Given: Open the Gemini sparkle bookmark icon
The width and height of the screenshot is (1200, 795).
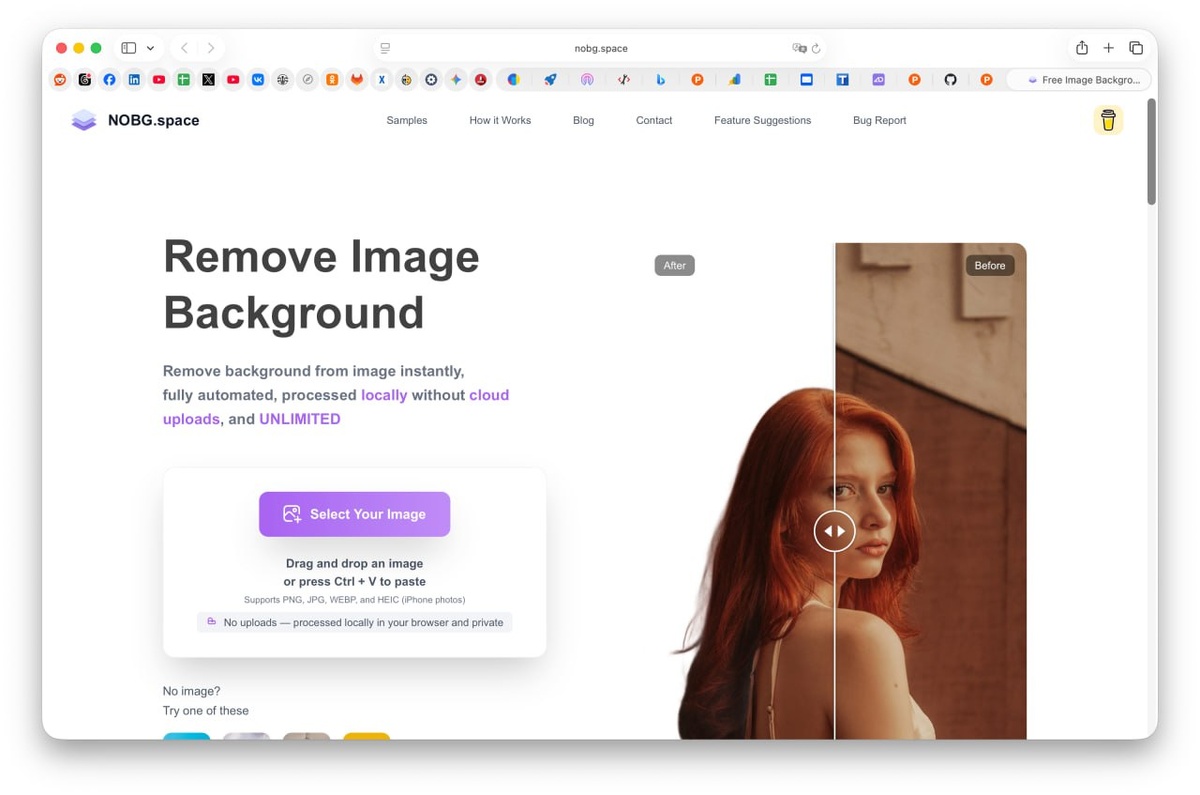Looking at the screenshot, I should point(456,79).
